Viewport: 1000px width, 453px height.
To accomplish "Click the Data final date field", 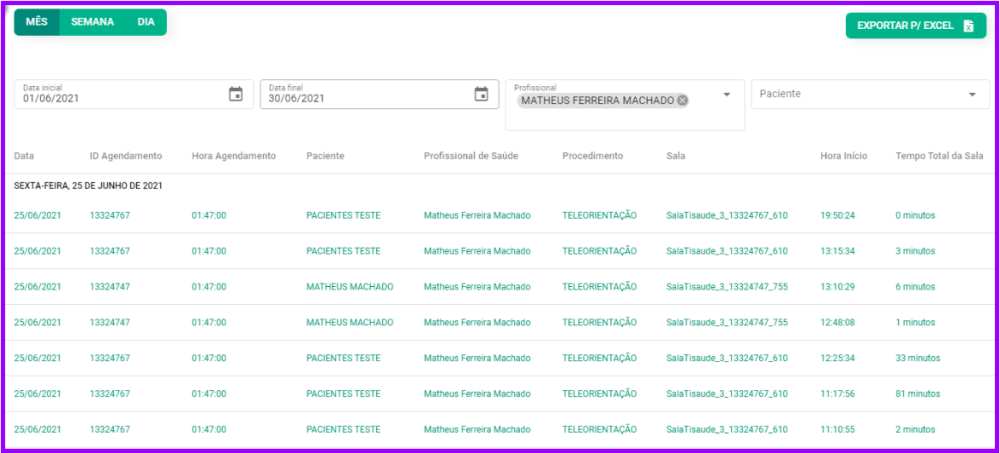I will 365,98.
